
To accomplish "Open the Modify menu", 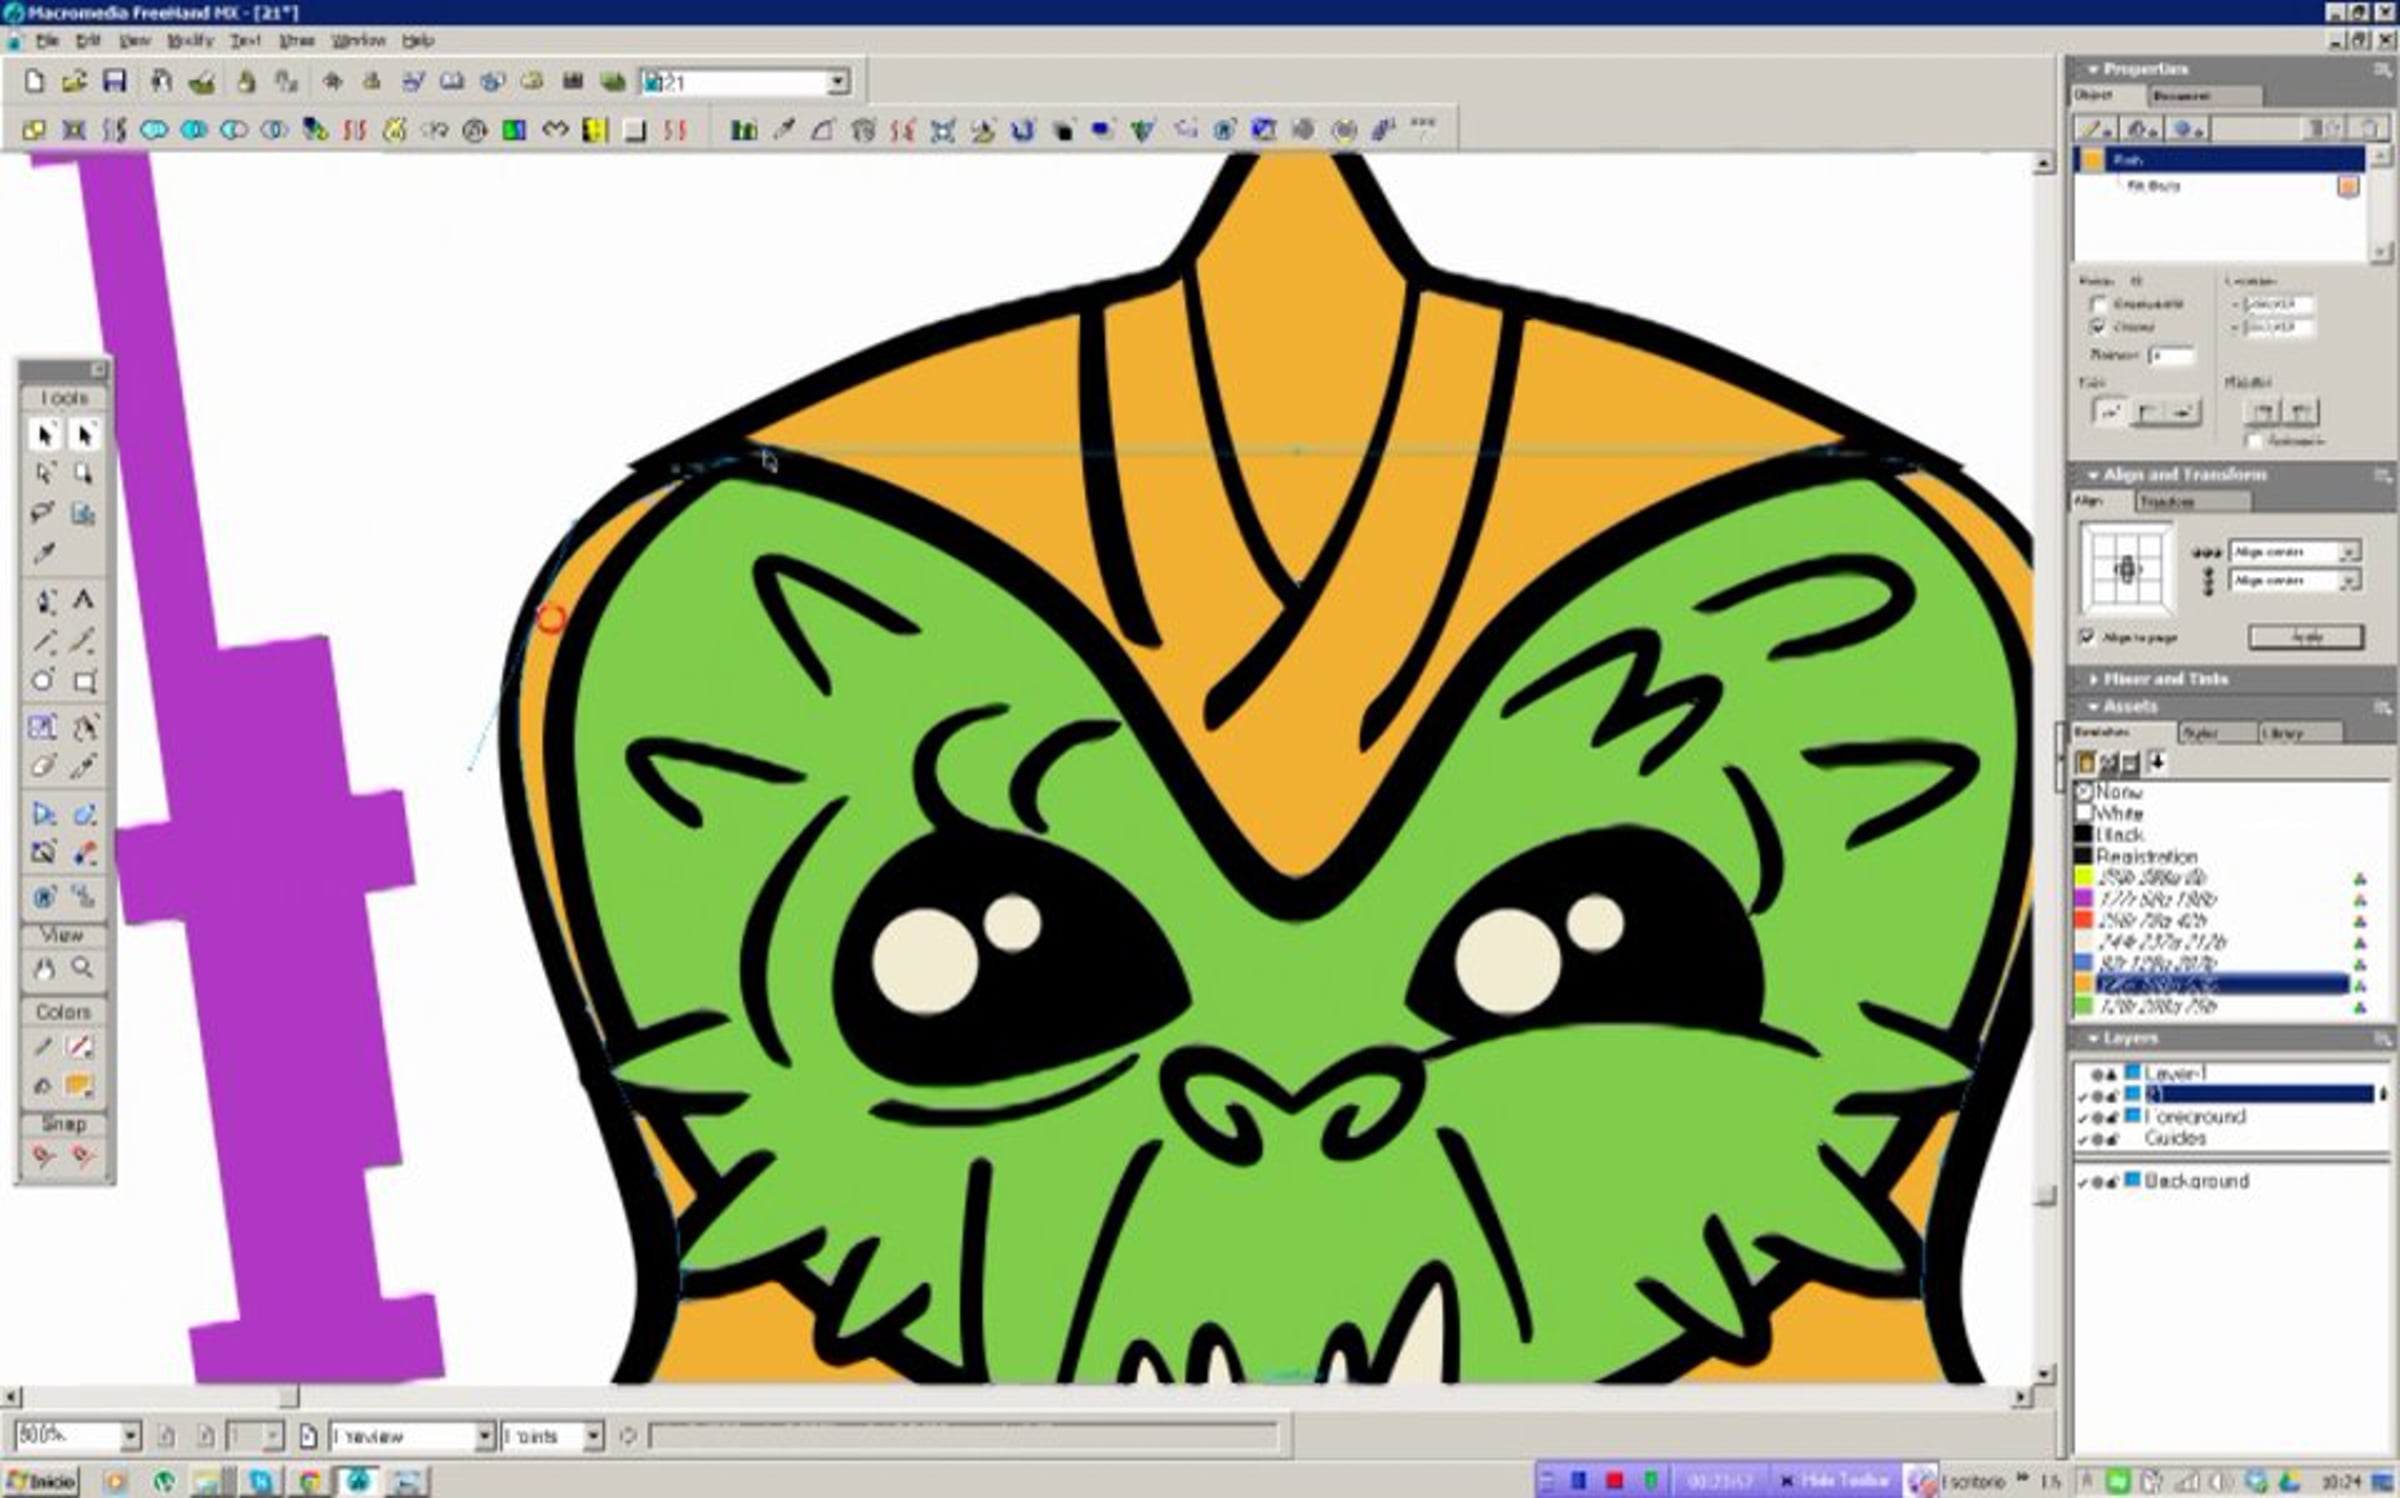I will (x=190, y=41).
